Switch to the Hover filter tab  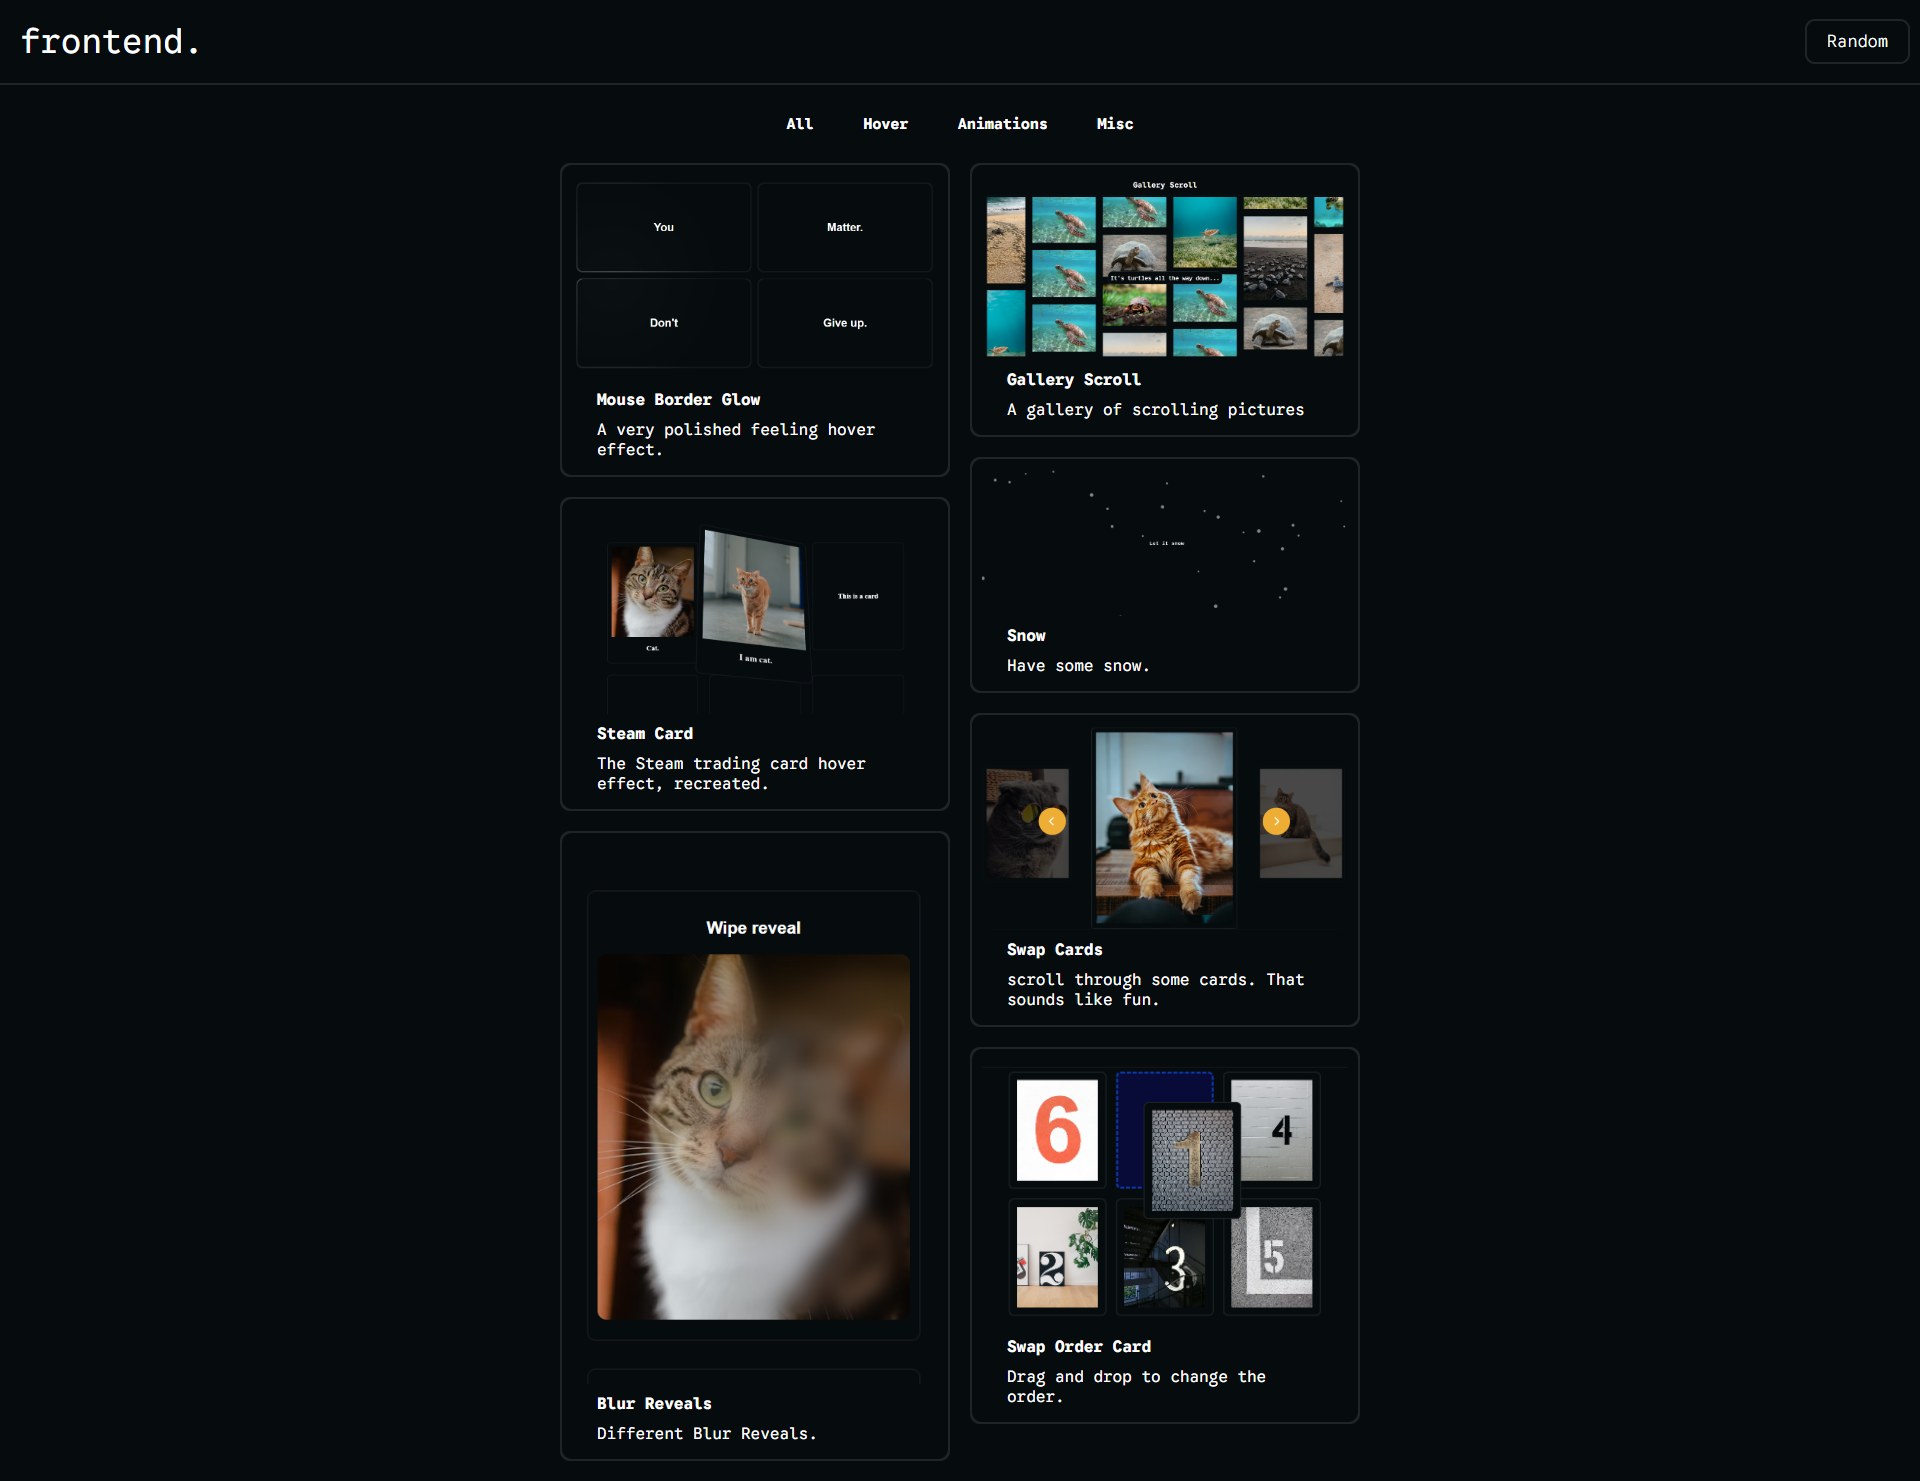pos(885,124)
